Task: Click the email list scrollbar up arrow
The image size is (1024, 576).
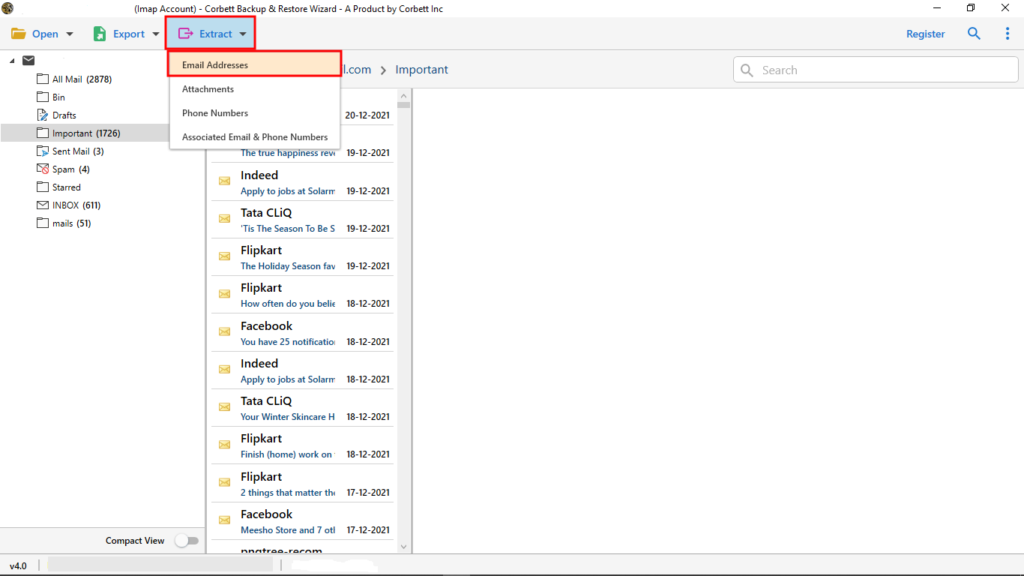Action: pyautogui.click(x=404, y=96)
